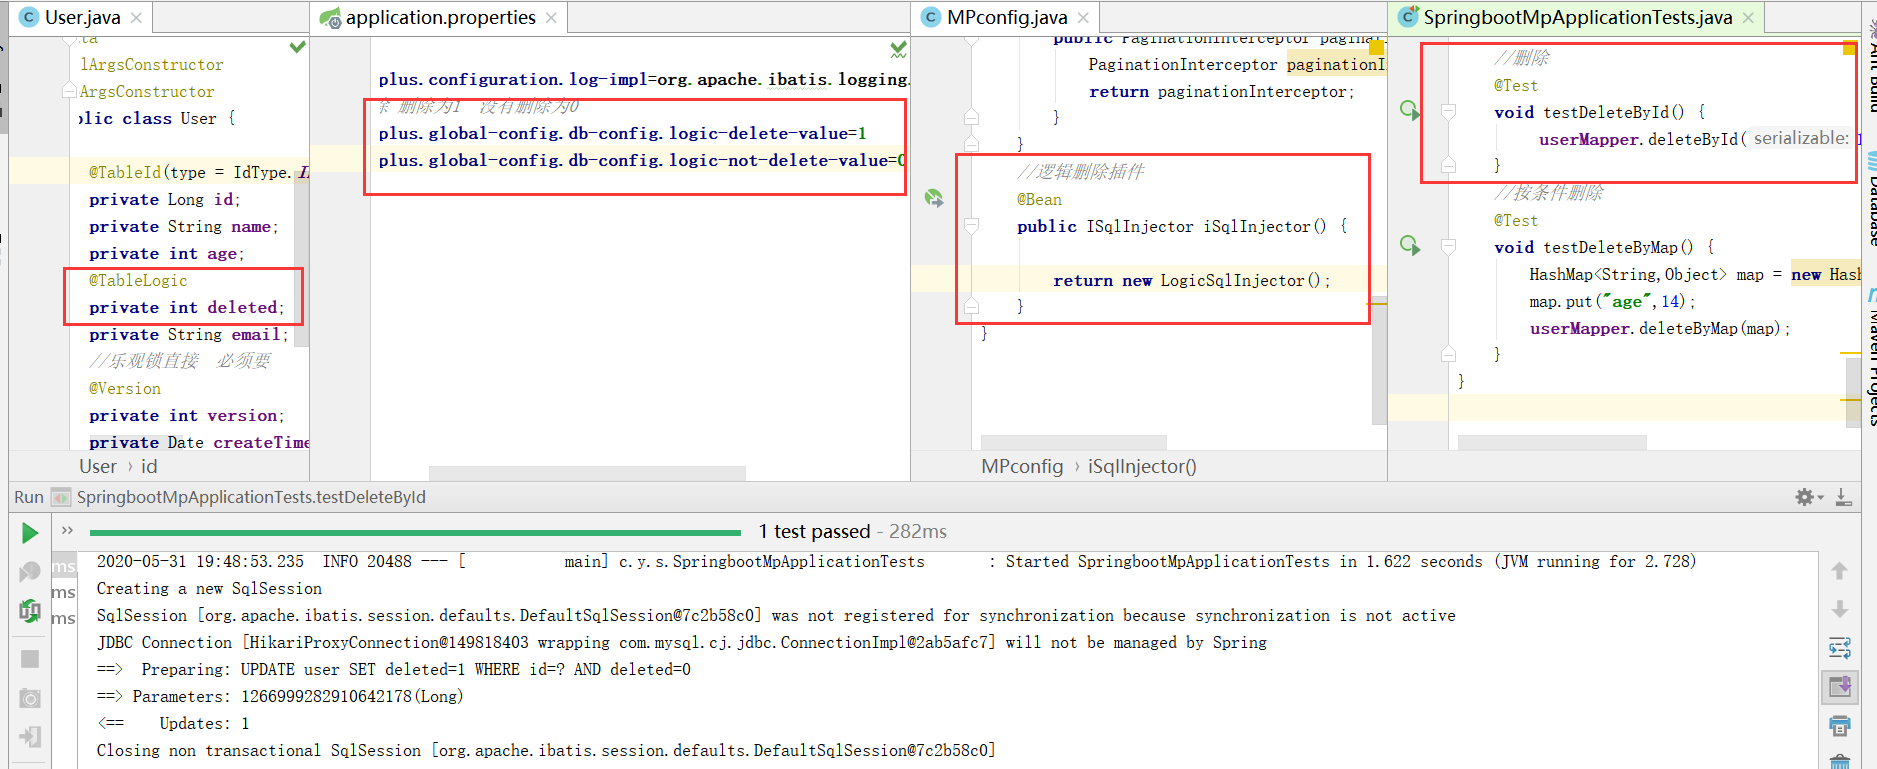Close the MPconfig.java tab

pyautogui.click(x=1083, y=18)
